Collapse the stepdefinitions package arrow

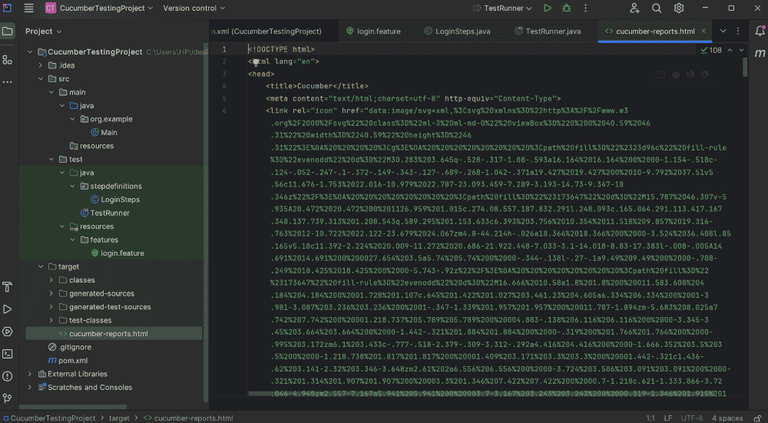point(73,186)
